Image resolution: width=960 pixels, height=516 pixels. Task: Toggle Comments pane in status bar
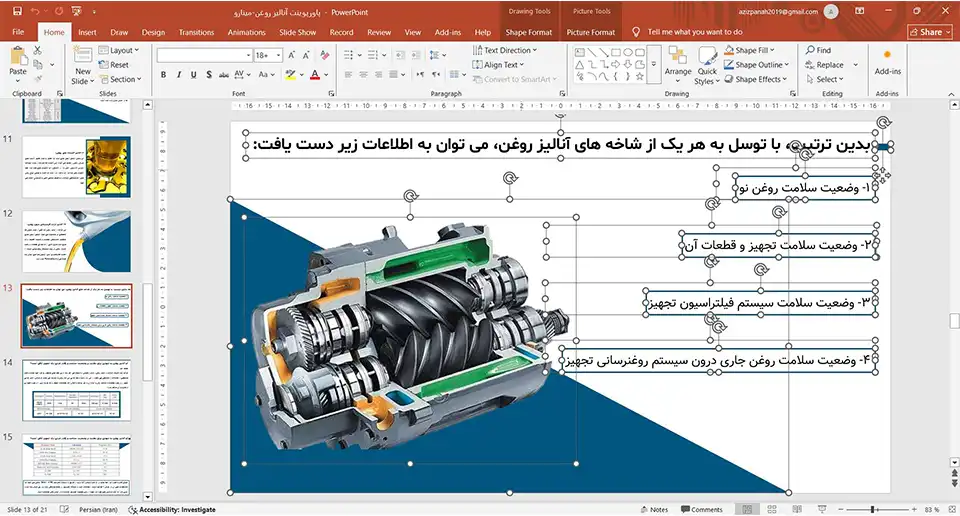tap(702, 509)
